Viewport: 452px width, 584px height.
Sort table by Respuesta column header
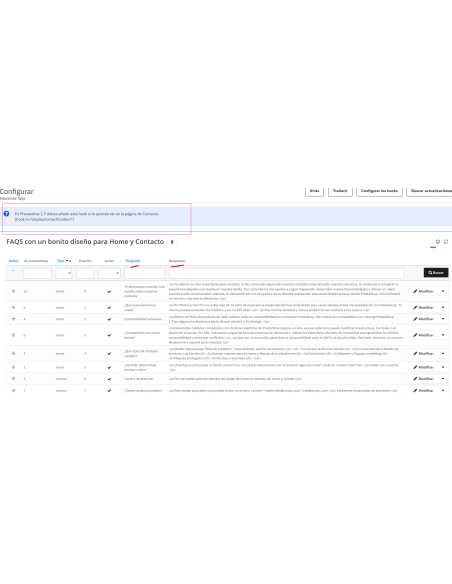coord(177,261)
